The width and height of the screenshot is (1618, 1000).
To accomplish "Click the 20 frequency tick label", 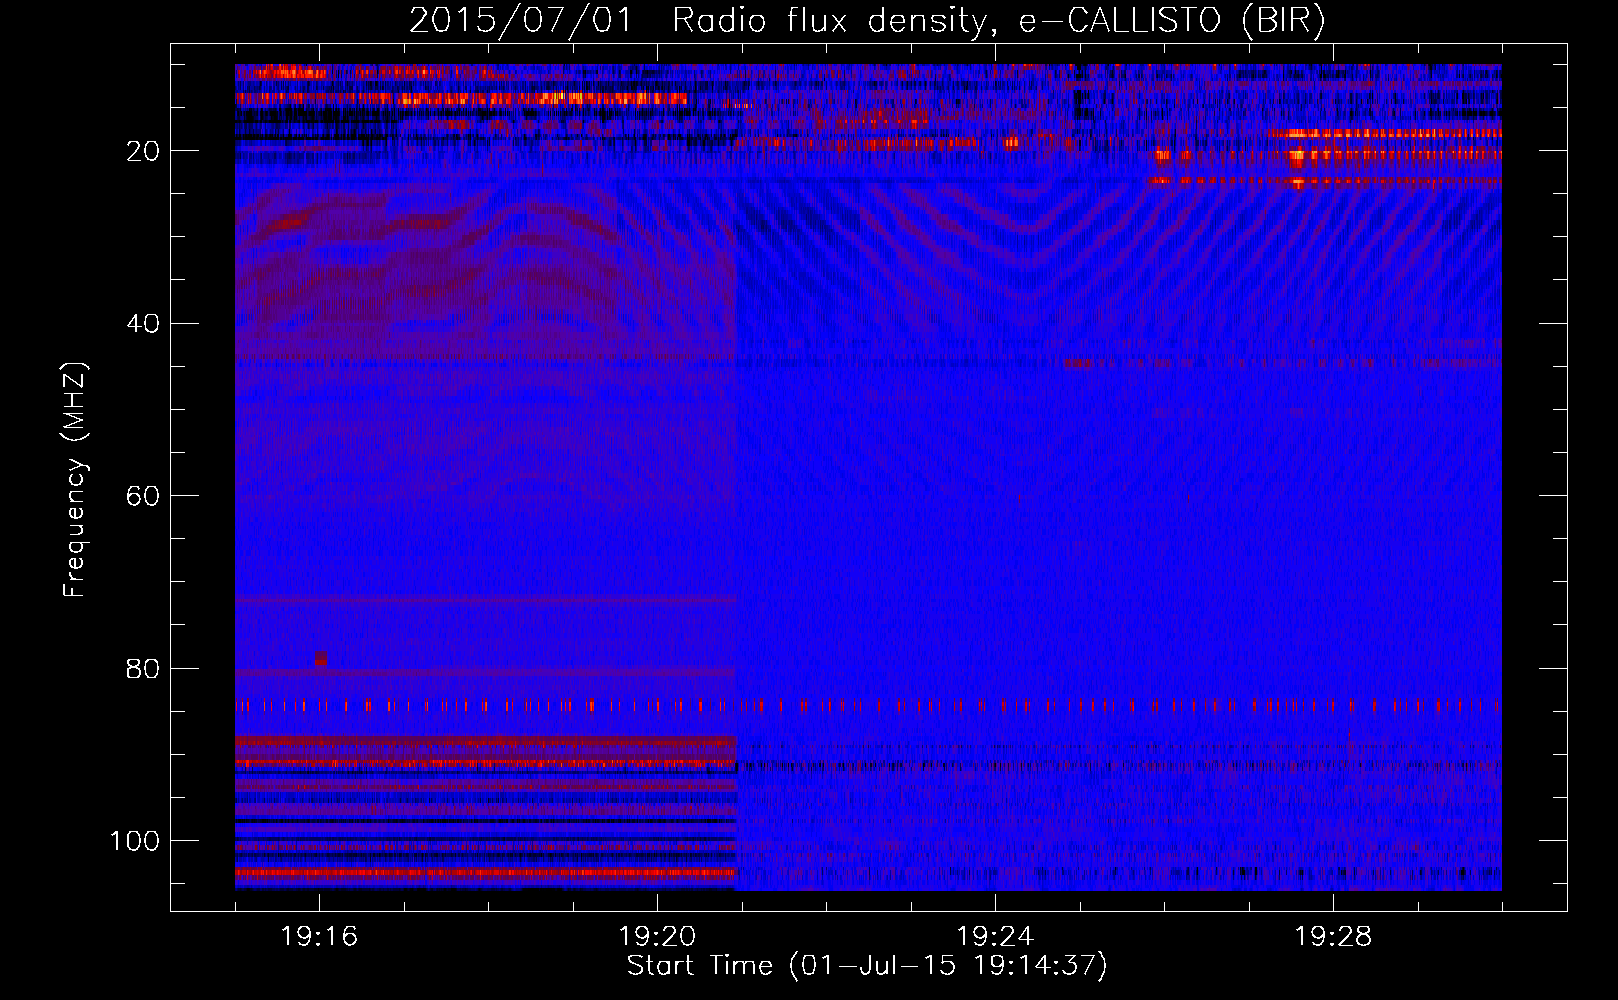I will click(x=143, y=151).
